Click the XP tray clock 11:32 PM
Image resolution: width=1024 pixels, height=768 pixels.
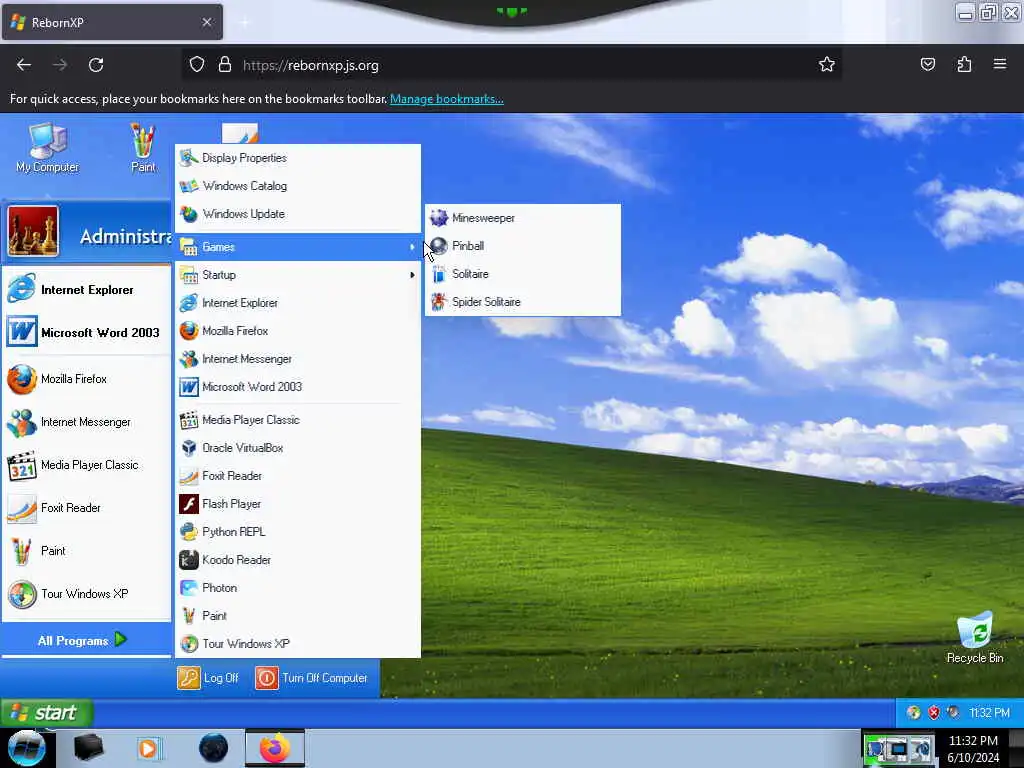pyautogui.click(x=989, y=712)
